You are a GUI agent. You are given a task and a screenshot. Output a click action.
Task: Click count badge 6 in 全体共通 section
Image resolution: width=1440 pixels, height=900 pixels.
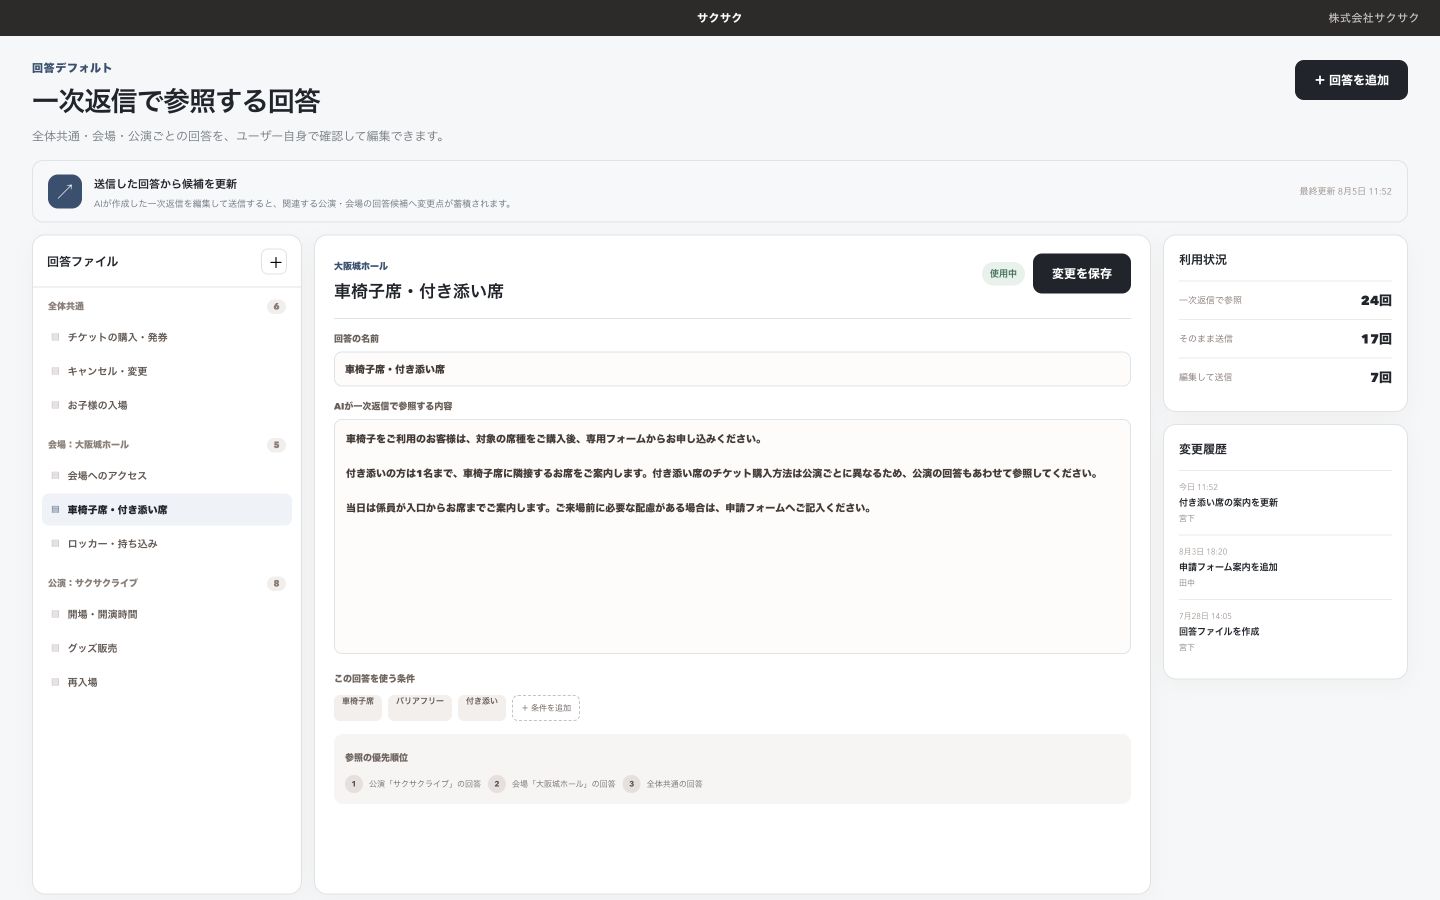277,307
